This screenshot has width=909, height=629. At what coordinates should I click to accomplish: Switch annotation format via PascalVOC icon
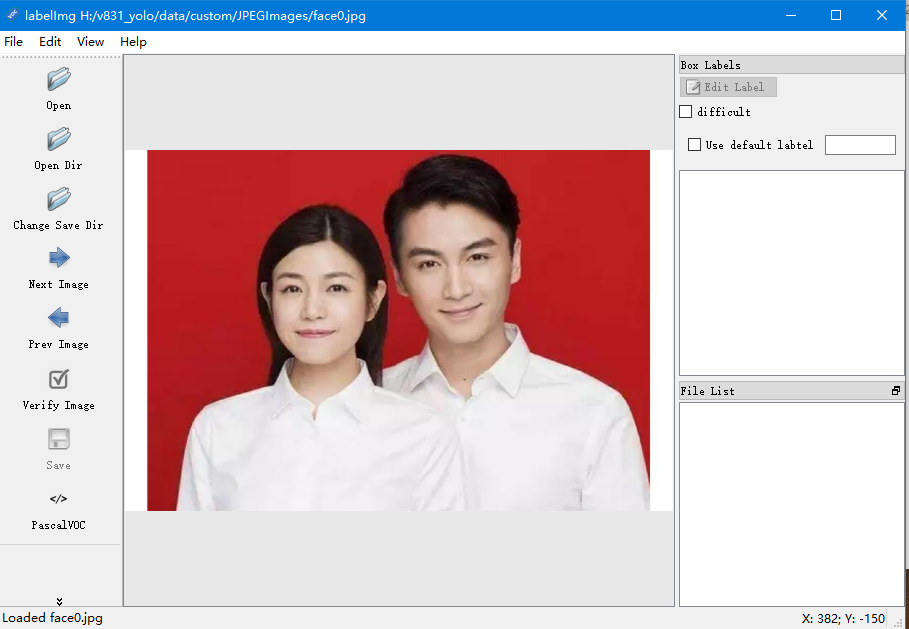(x=59, y=499)
